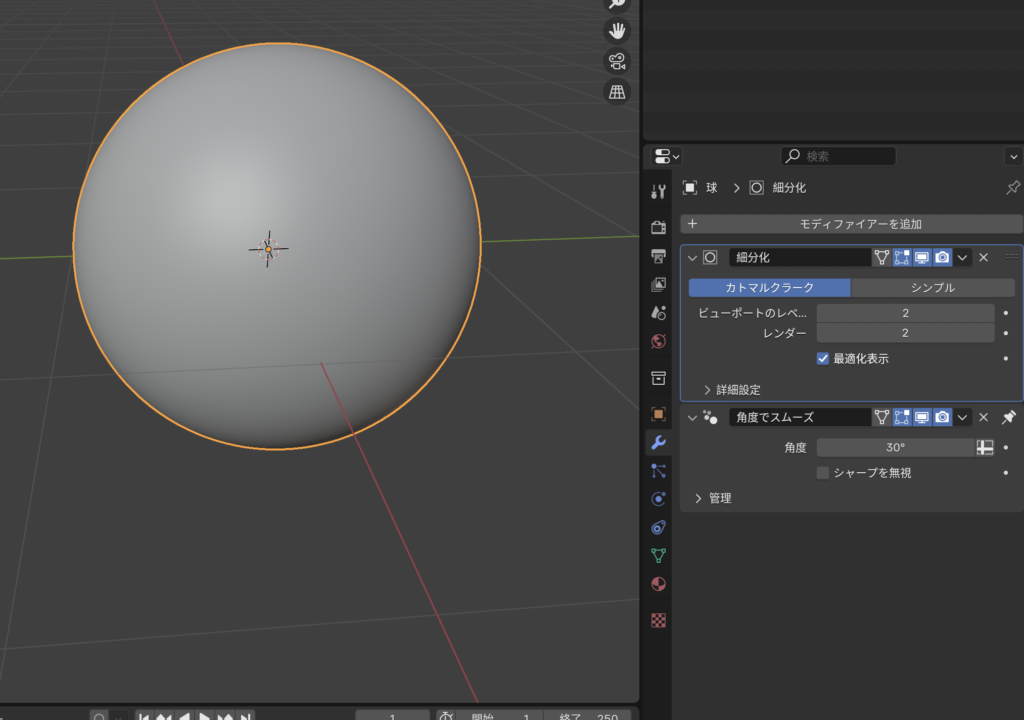This screenshot has height=720, width=1024.
Task: Grab the 細分化 modifier drag handle
Action: coord(1012,257)
